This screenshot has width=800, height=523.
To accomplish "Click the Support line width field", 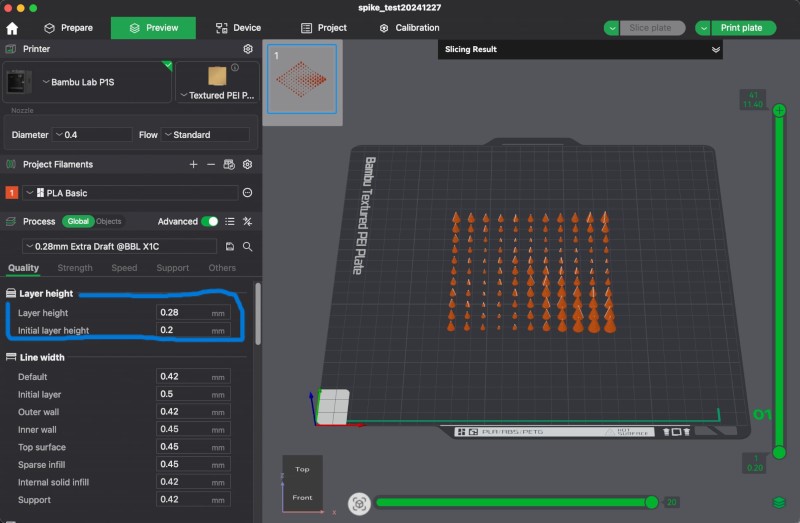I will pyautogui.click(x=193, y=500).
